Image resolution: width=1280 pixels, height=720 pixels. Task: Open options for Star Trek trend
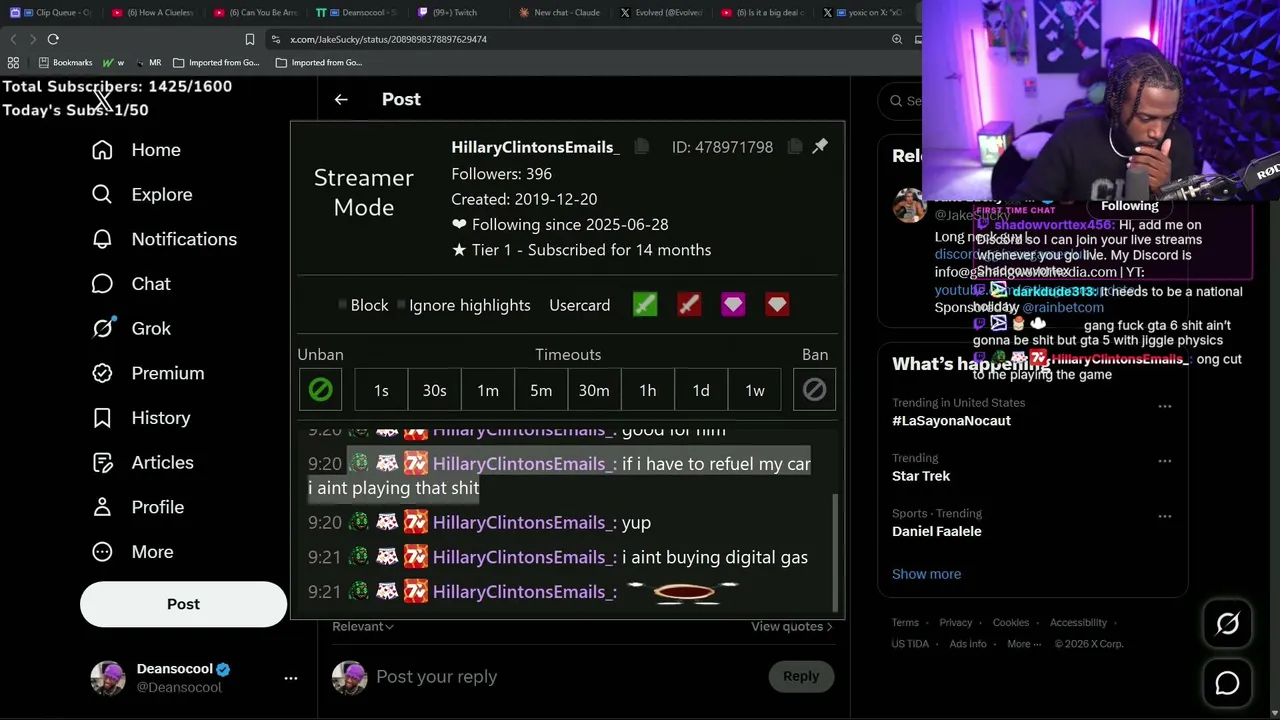[1164, 462]
